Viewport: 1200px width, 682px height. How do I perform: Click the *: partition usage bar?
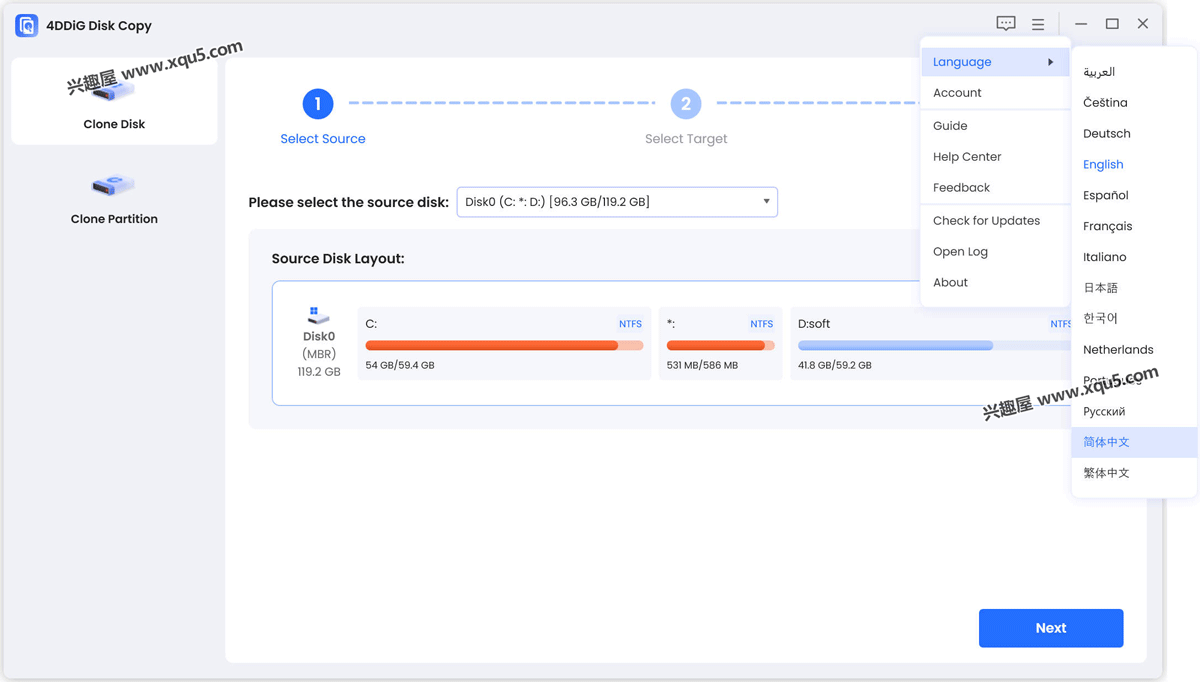pos(720,345)
